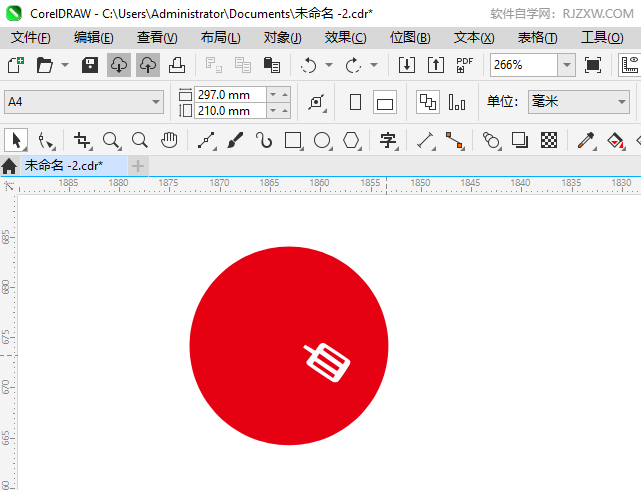Expand the Undo history dropdown

click(x=329, y=65)
